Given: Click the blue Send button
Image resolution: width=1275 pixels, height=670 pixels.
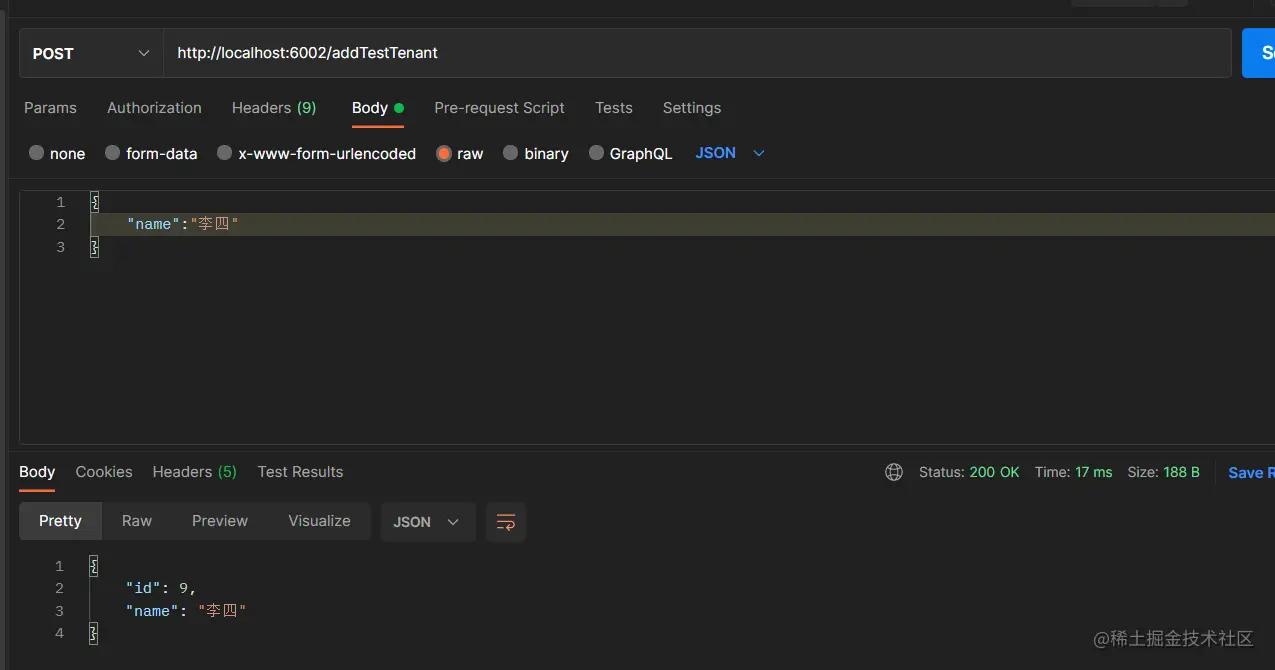Looking at the screenshot, I should [1258, 53].
